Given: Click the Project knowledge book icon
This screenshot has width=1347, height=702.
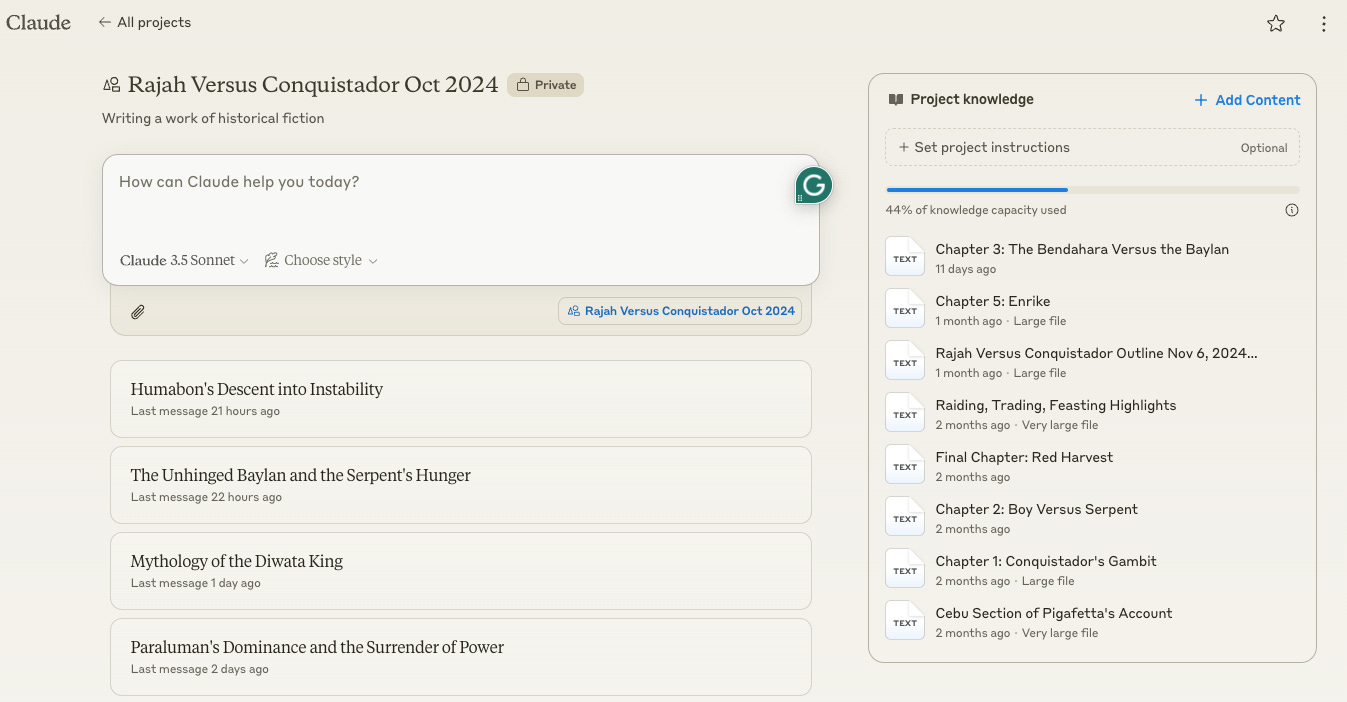Looking at the screenshot, I should click(x=896, y=100).
